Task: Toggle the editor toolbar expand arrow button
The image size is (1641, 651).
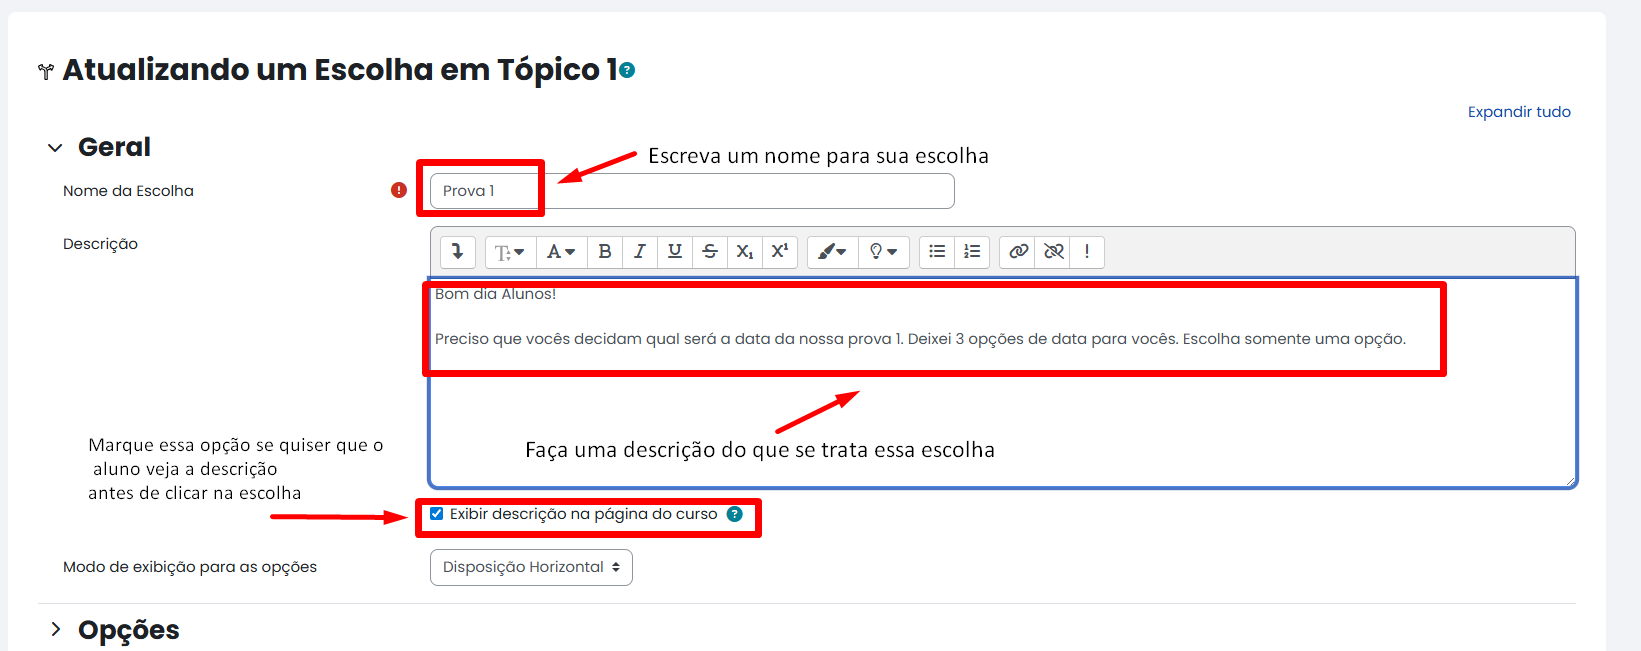Action: (458, 251)
